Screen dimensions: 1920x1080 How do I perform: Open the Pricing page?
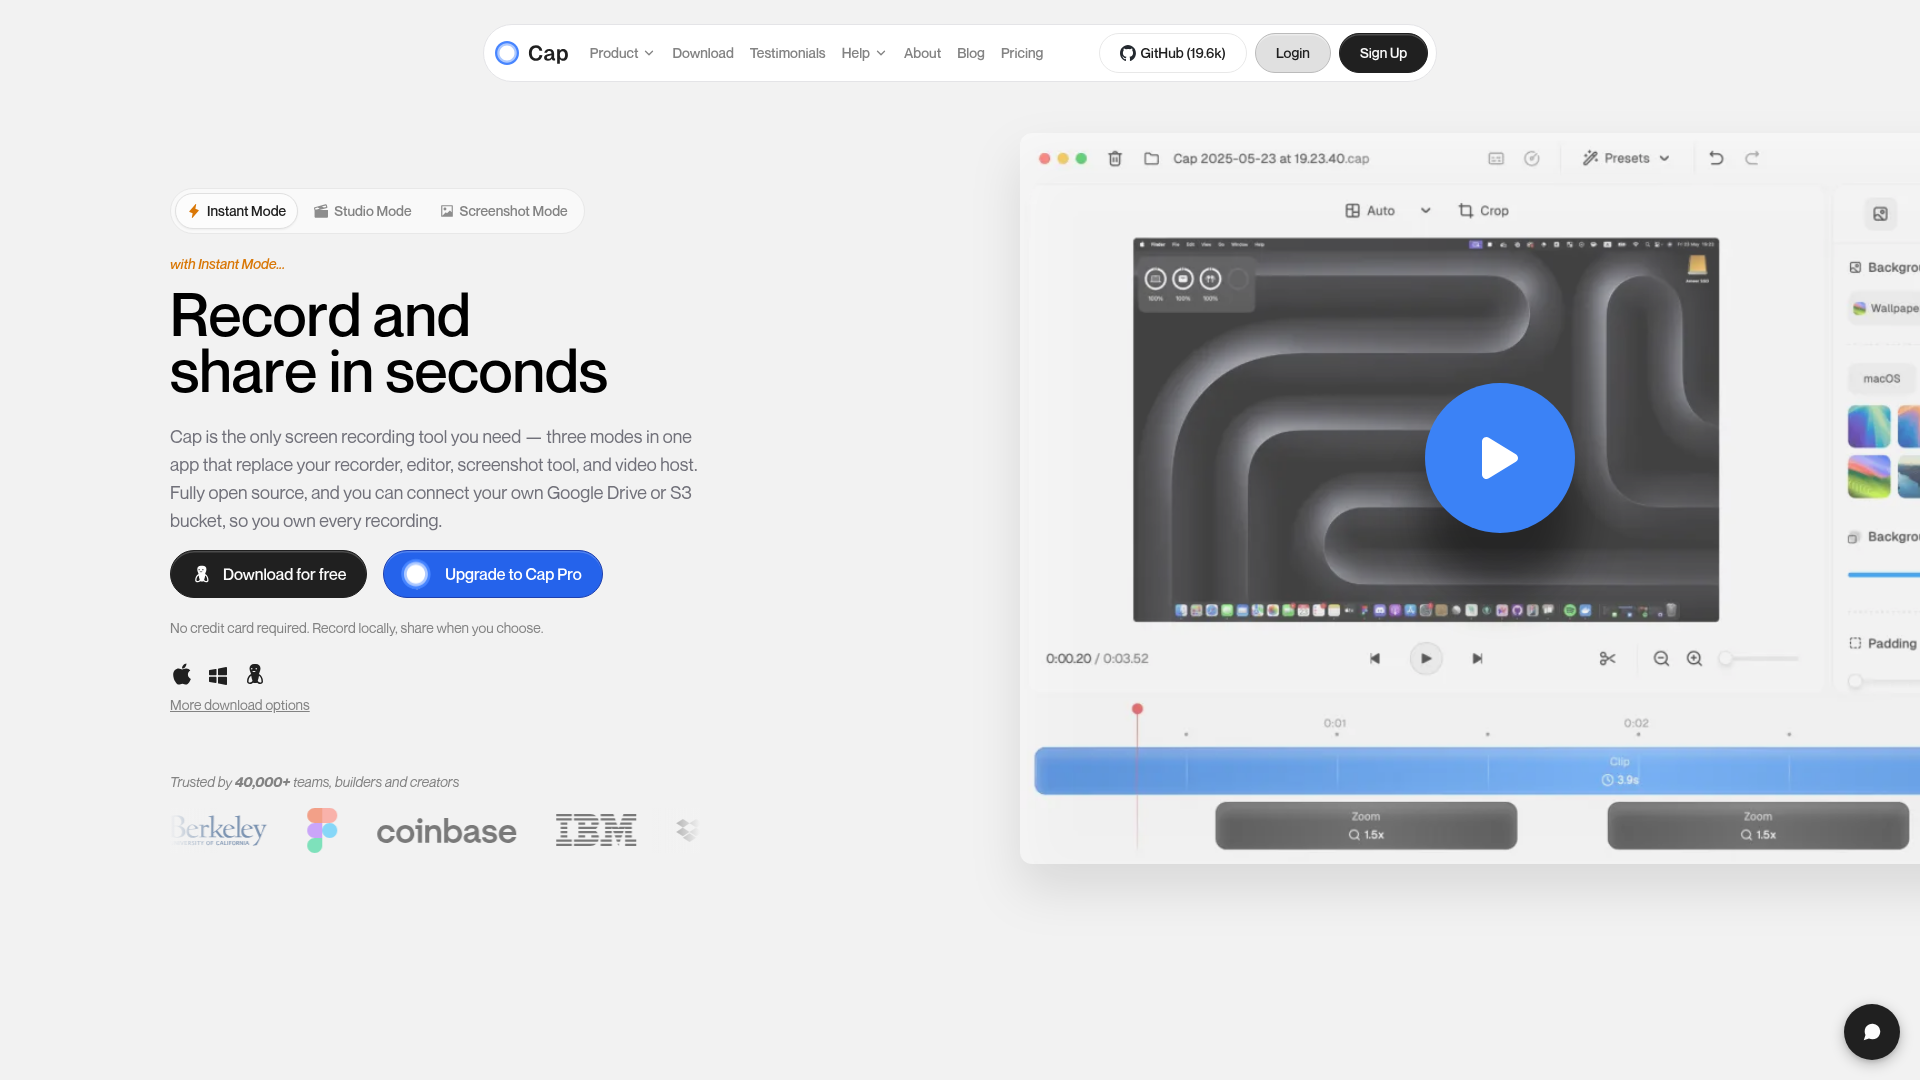tap(1022, 53)
